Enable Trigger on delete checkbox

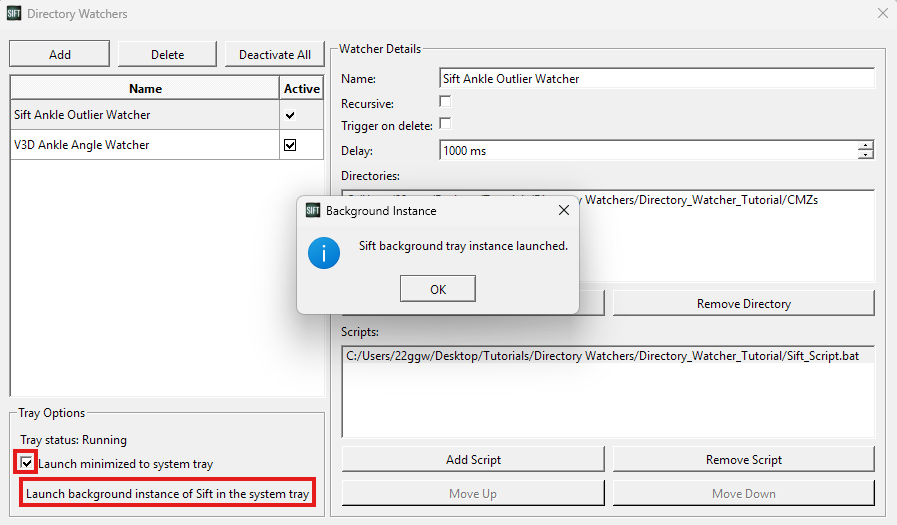tap(445, 124)
